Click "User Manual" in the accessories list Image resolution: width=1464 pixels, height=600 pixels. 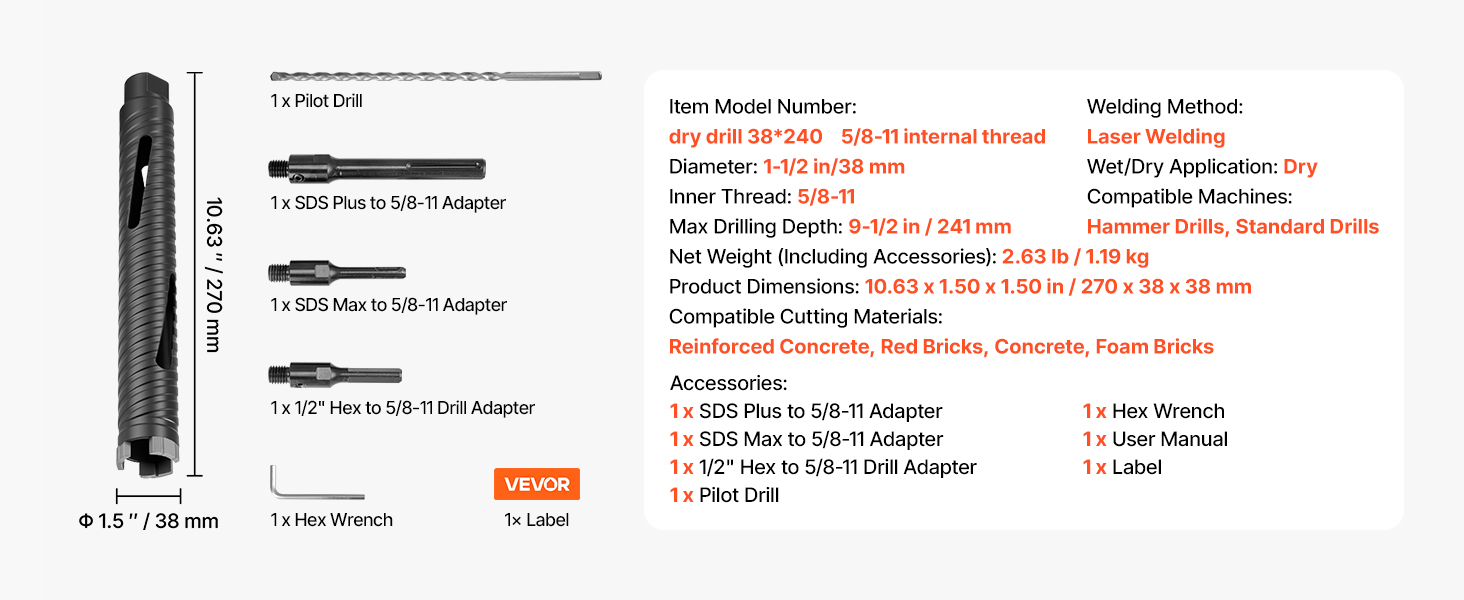[1170, 439]
